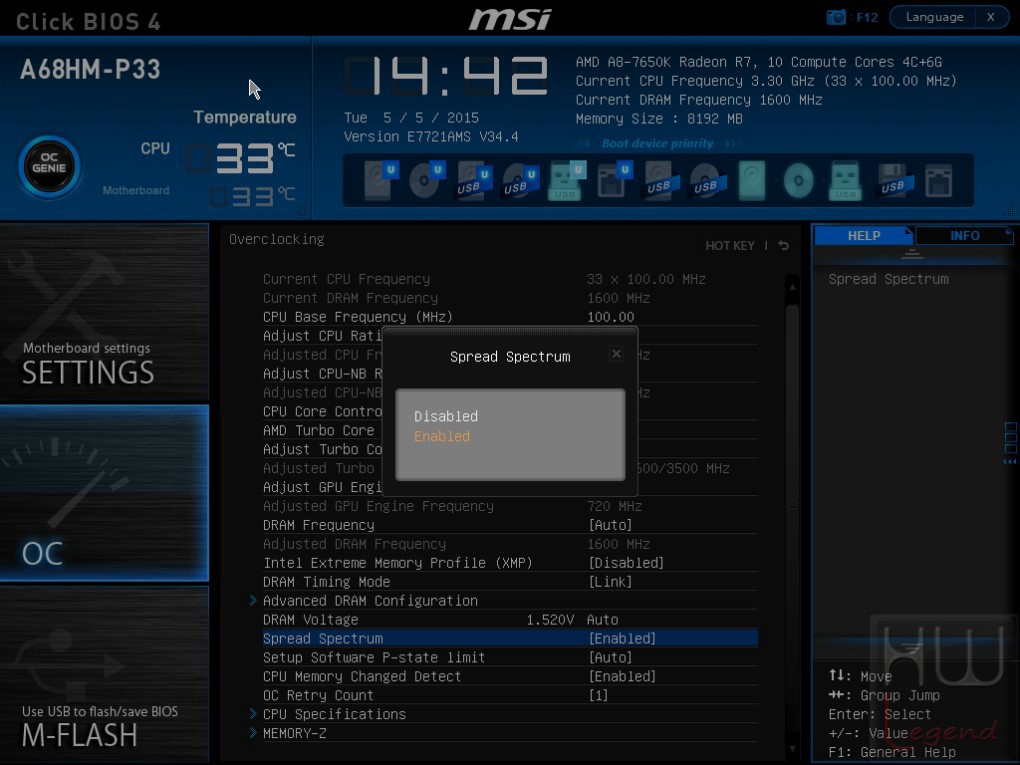
Task: Select the UEFI USB CD/DVD boot icon
Action: coord(521,180)
